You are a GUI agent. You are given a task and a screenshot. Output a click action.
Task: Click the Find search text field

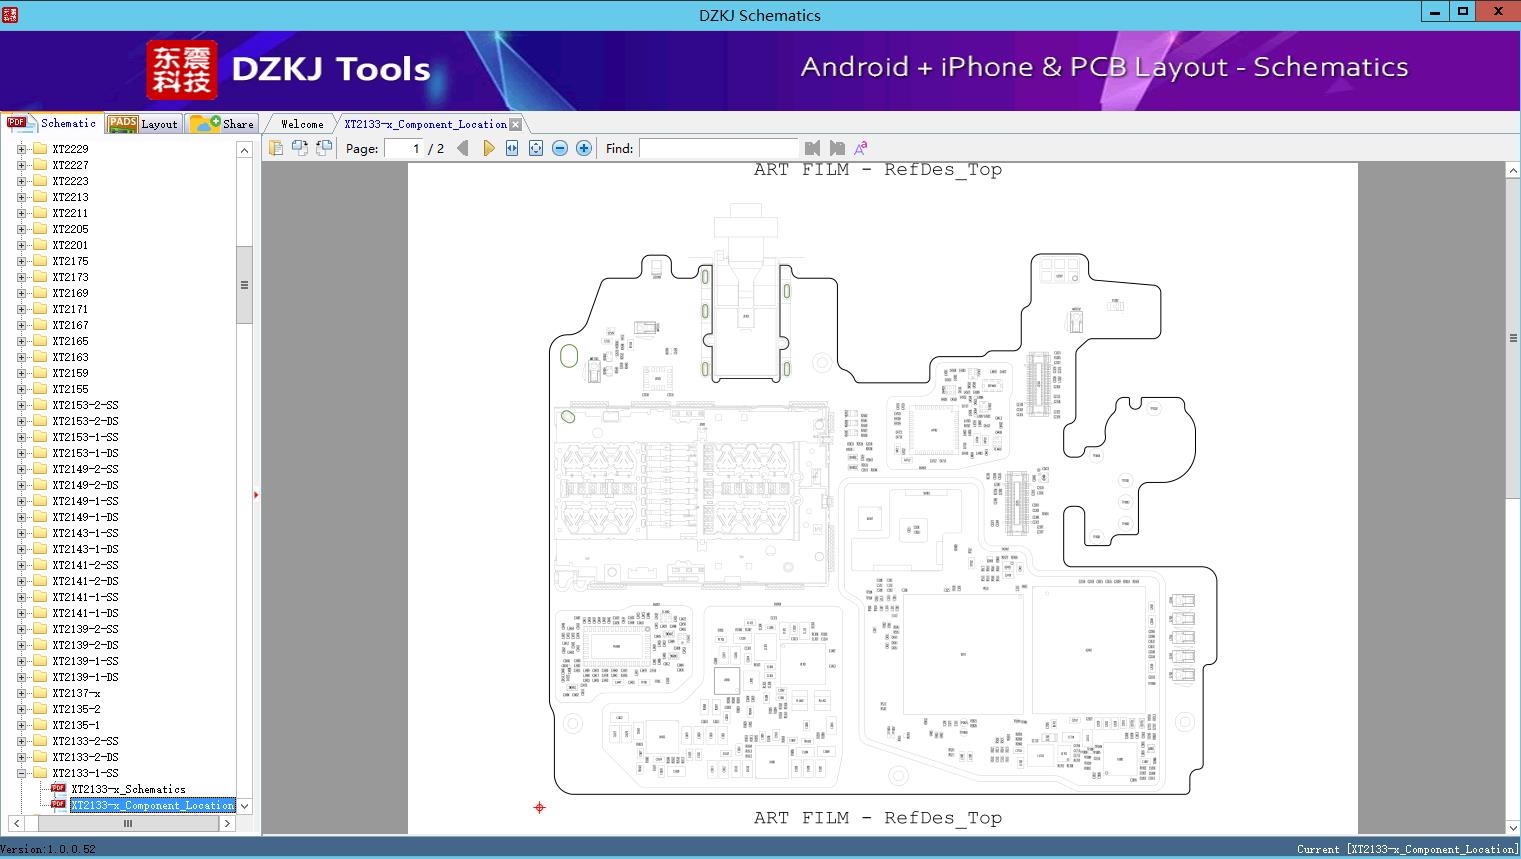(718, 148)
